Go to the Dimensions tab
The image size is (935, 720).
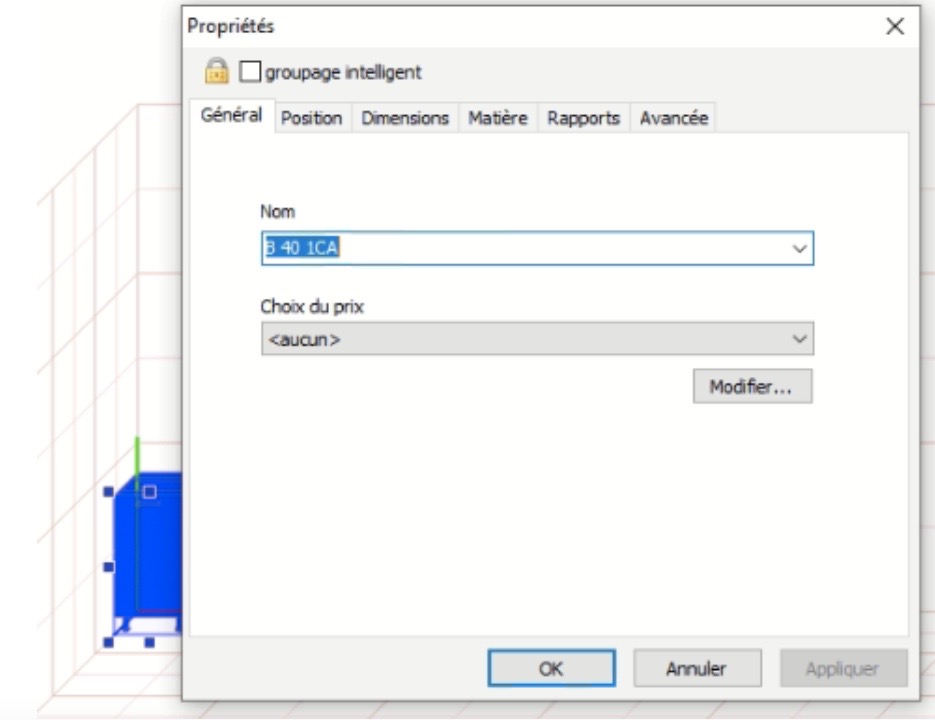[x=405, y=118]
